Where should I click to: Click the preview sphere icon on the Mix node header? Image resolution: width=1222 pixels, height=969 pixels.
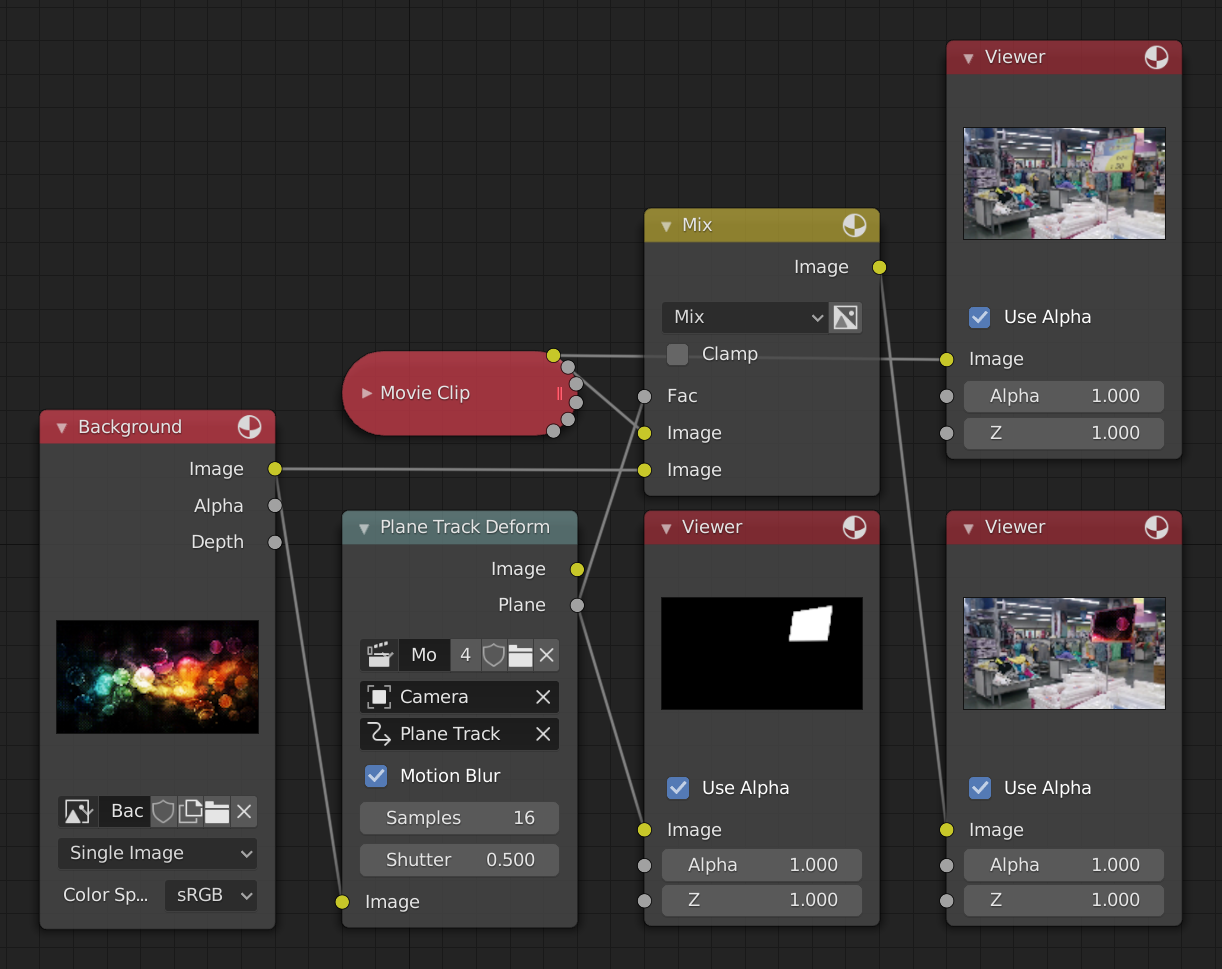(855, 225)
